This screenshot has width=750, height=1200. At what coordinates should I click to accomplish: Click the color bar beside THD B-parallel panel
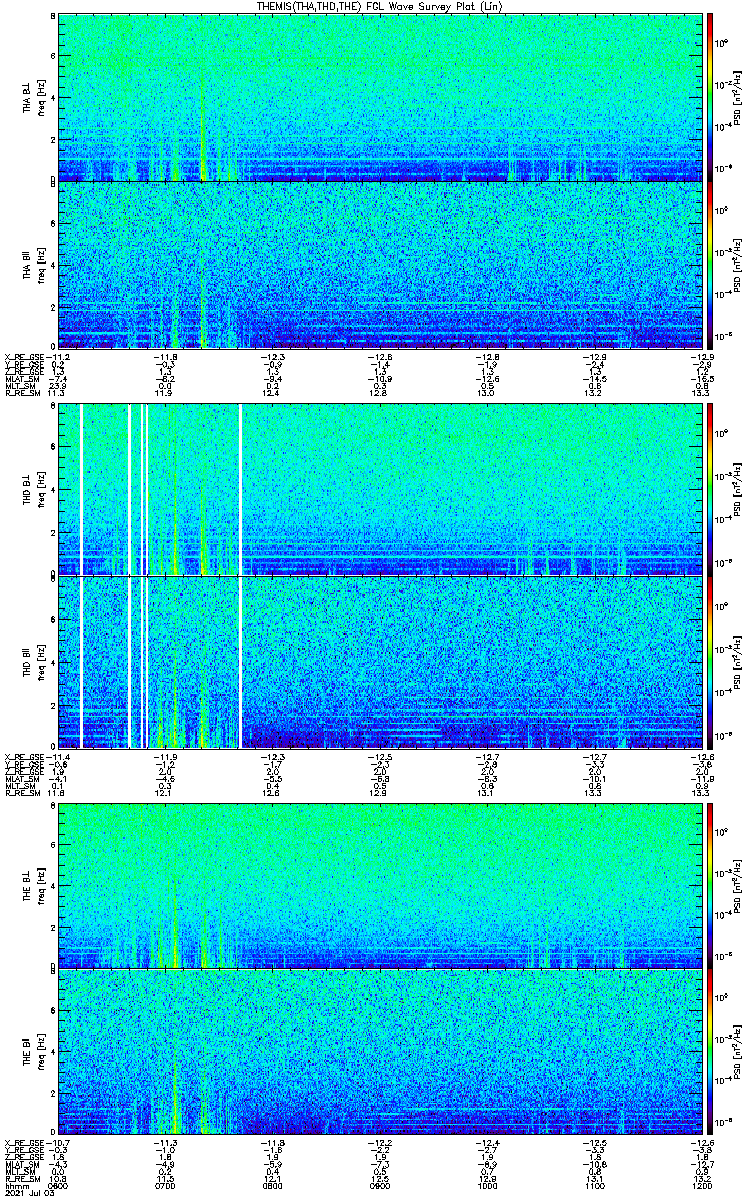coord(711,662)
